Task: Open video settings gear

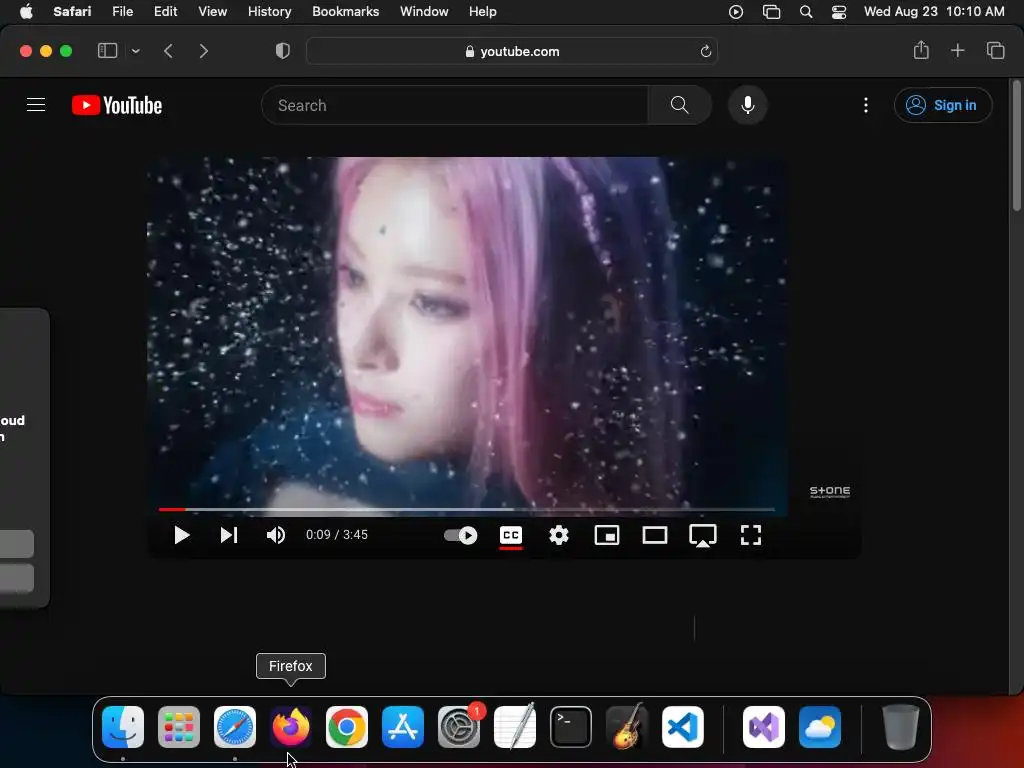Action: click(x=558, y=536)
